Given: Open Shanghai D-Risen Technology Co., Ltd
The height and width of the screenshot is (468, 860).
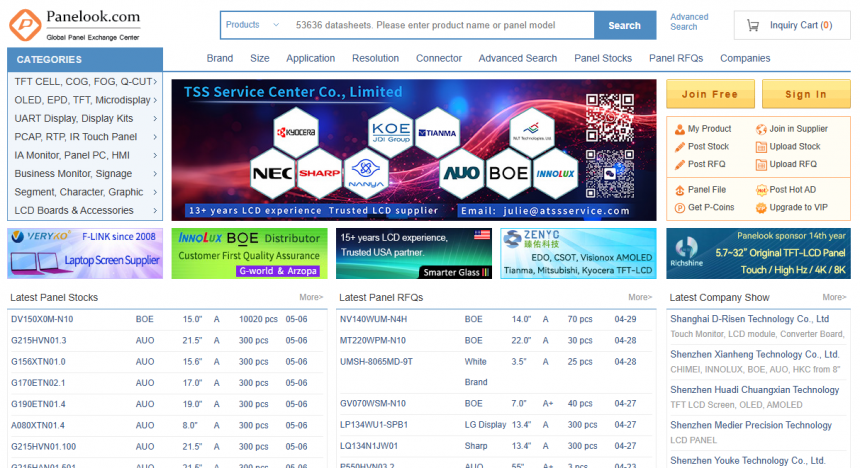Looking at the screenshot, I should (x=749, y=319).
